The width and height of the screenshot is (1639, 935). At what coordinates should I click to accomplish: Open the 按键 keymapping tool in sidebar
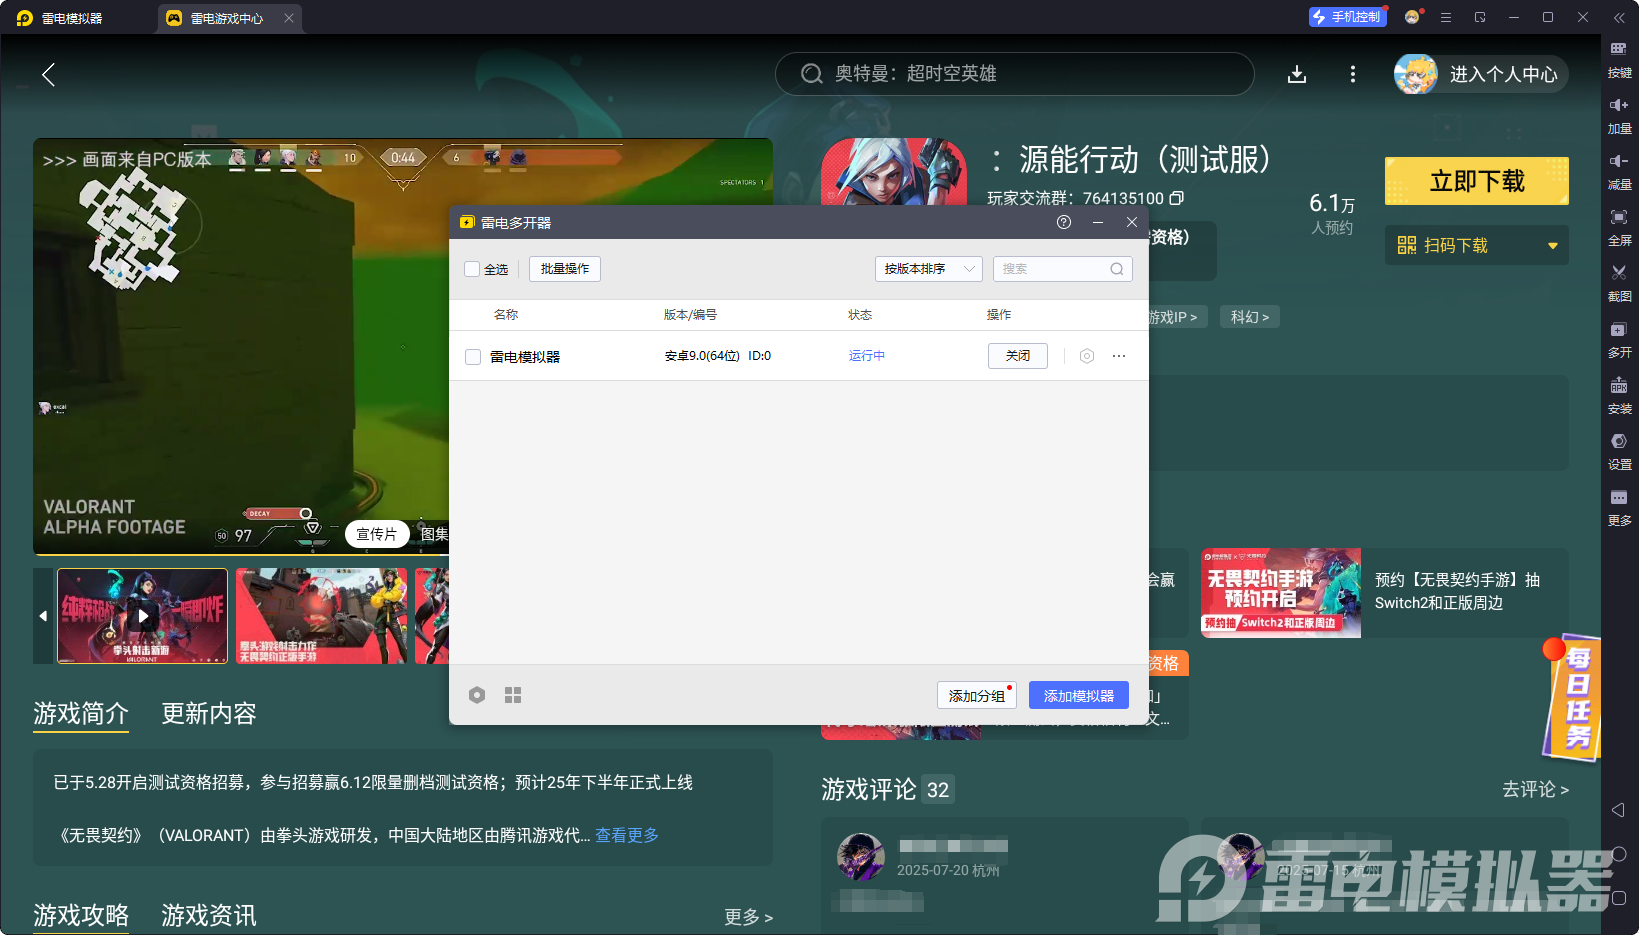click(x=1619, y=59)
